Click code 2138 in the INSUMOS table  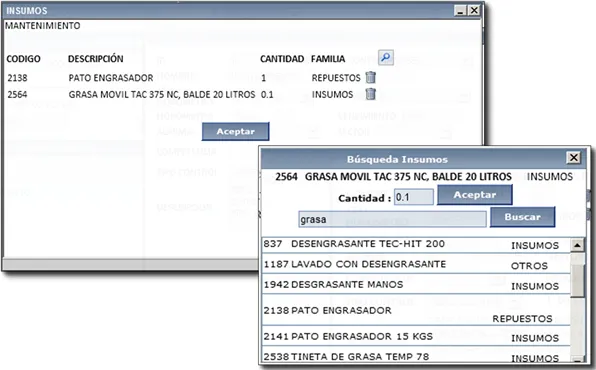[x=17, y=78]
